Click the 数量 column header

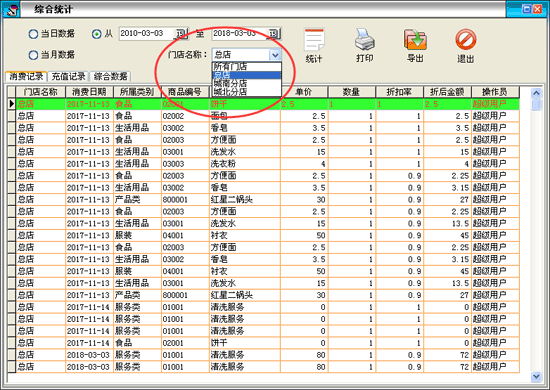pyautogui.click(x=351, y=92)
